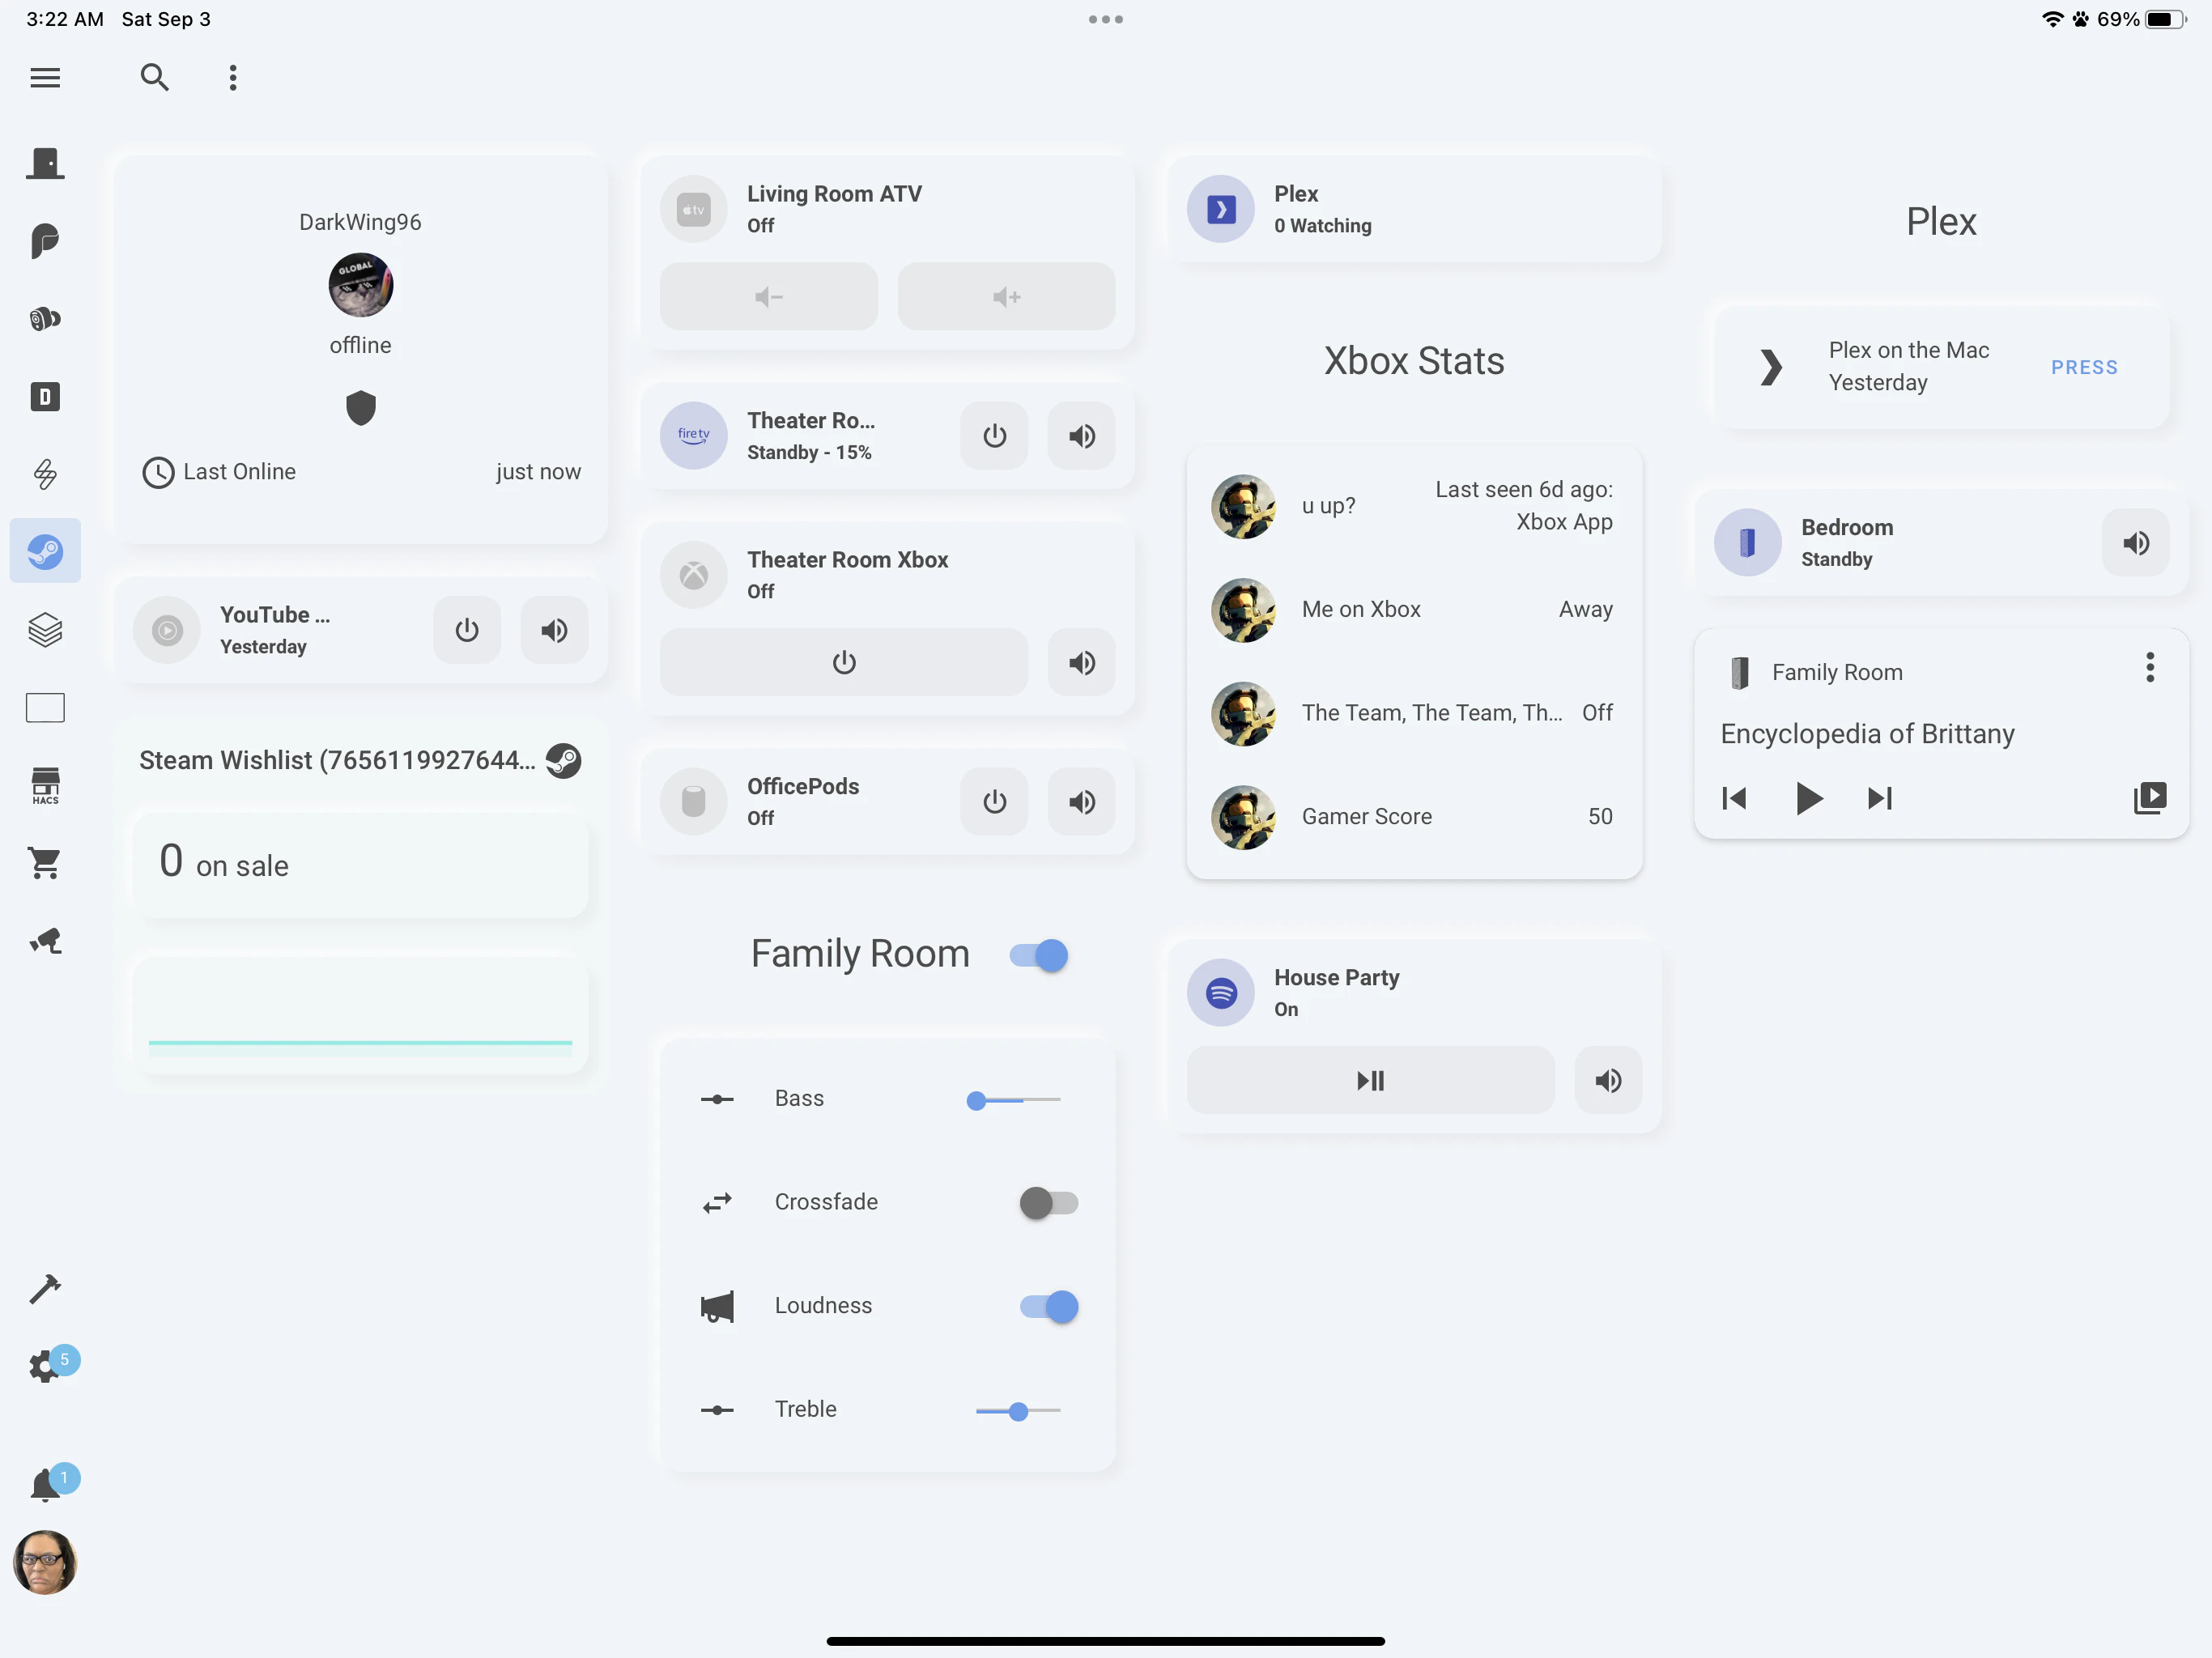
Task: Open Theater Room Xbox icon
Action: click(x=693, y=575)
